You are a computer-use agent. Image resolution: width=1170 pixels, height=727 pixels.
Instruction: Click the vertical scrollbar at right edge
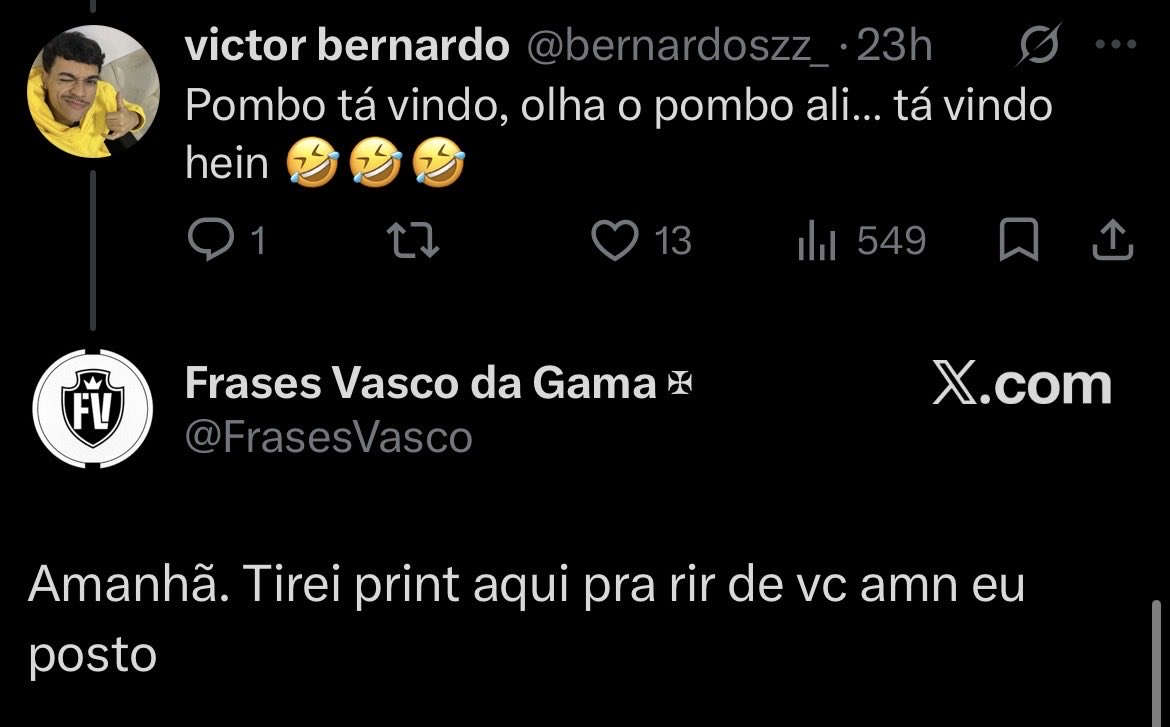pos(1156,663)
